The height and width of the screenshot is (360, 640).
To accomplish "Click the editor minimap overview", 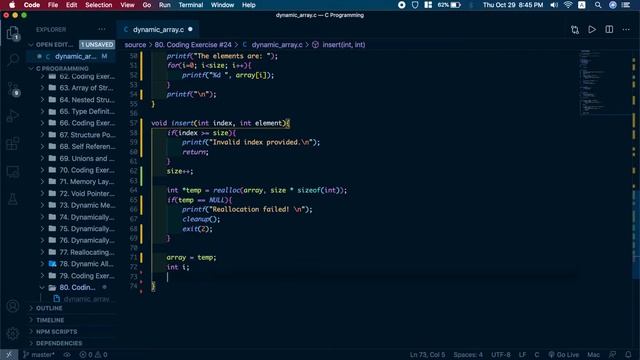I will pyautogui.click(x=604, y=84).
